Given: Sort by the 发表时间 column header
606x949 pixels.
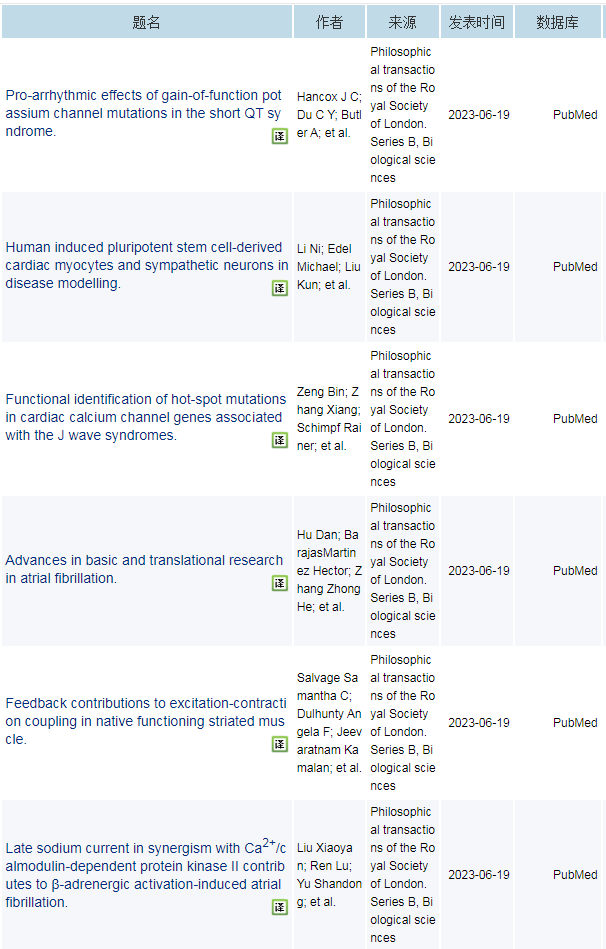Looking at the screenshot, I should point(477,22).
